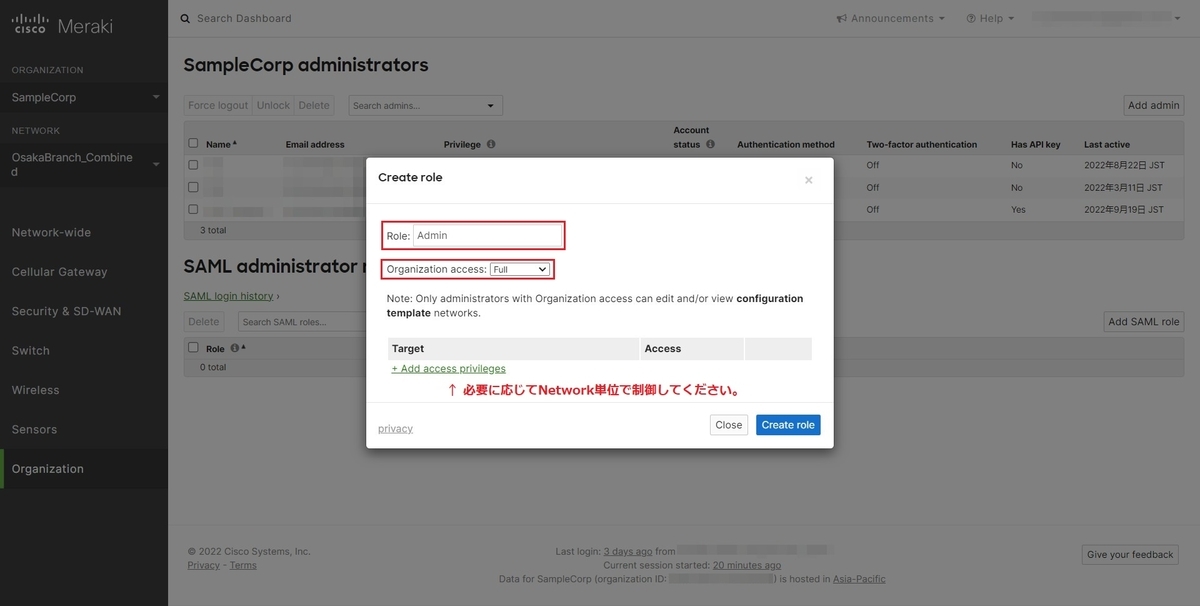Click the Last active column header
The image size is (1200, 606).
1107,144
